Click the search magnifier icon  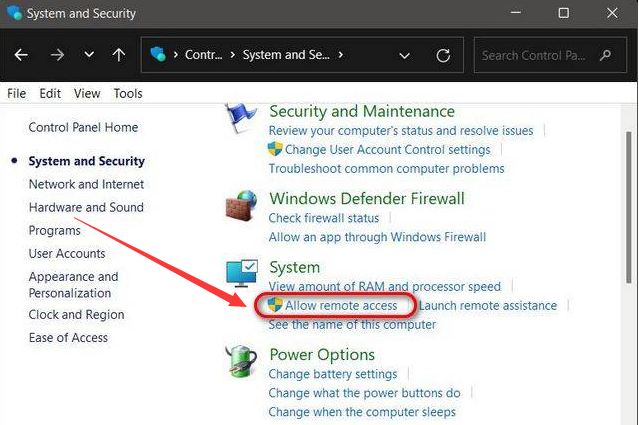coord(606,55)
